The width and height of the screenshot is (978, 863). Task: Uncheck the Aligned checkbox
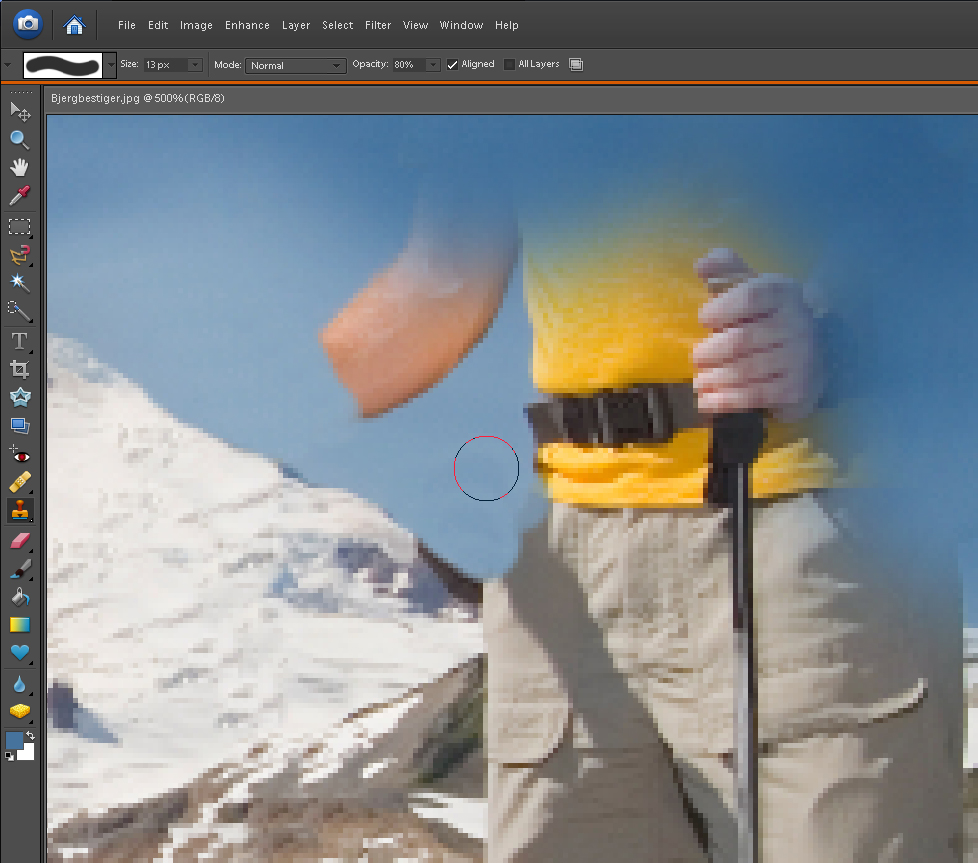pyautogui.click(x=453, y=65)
